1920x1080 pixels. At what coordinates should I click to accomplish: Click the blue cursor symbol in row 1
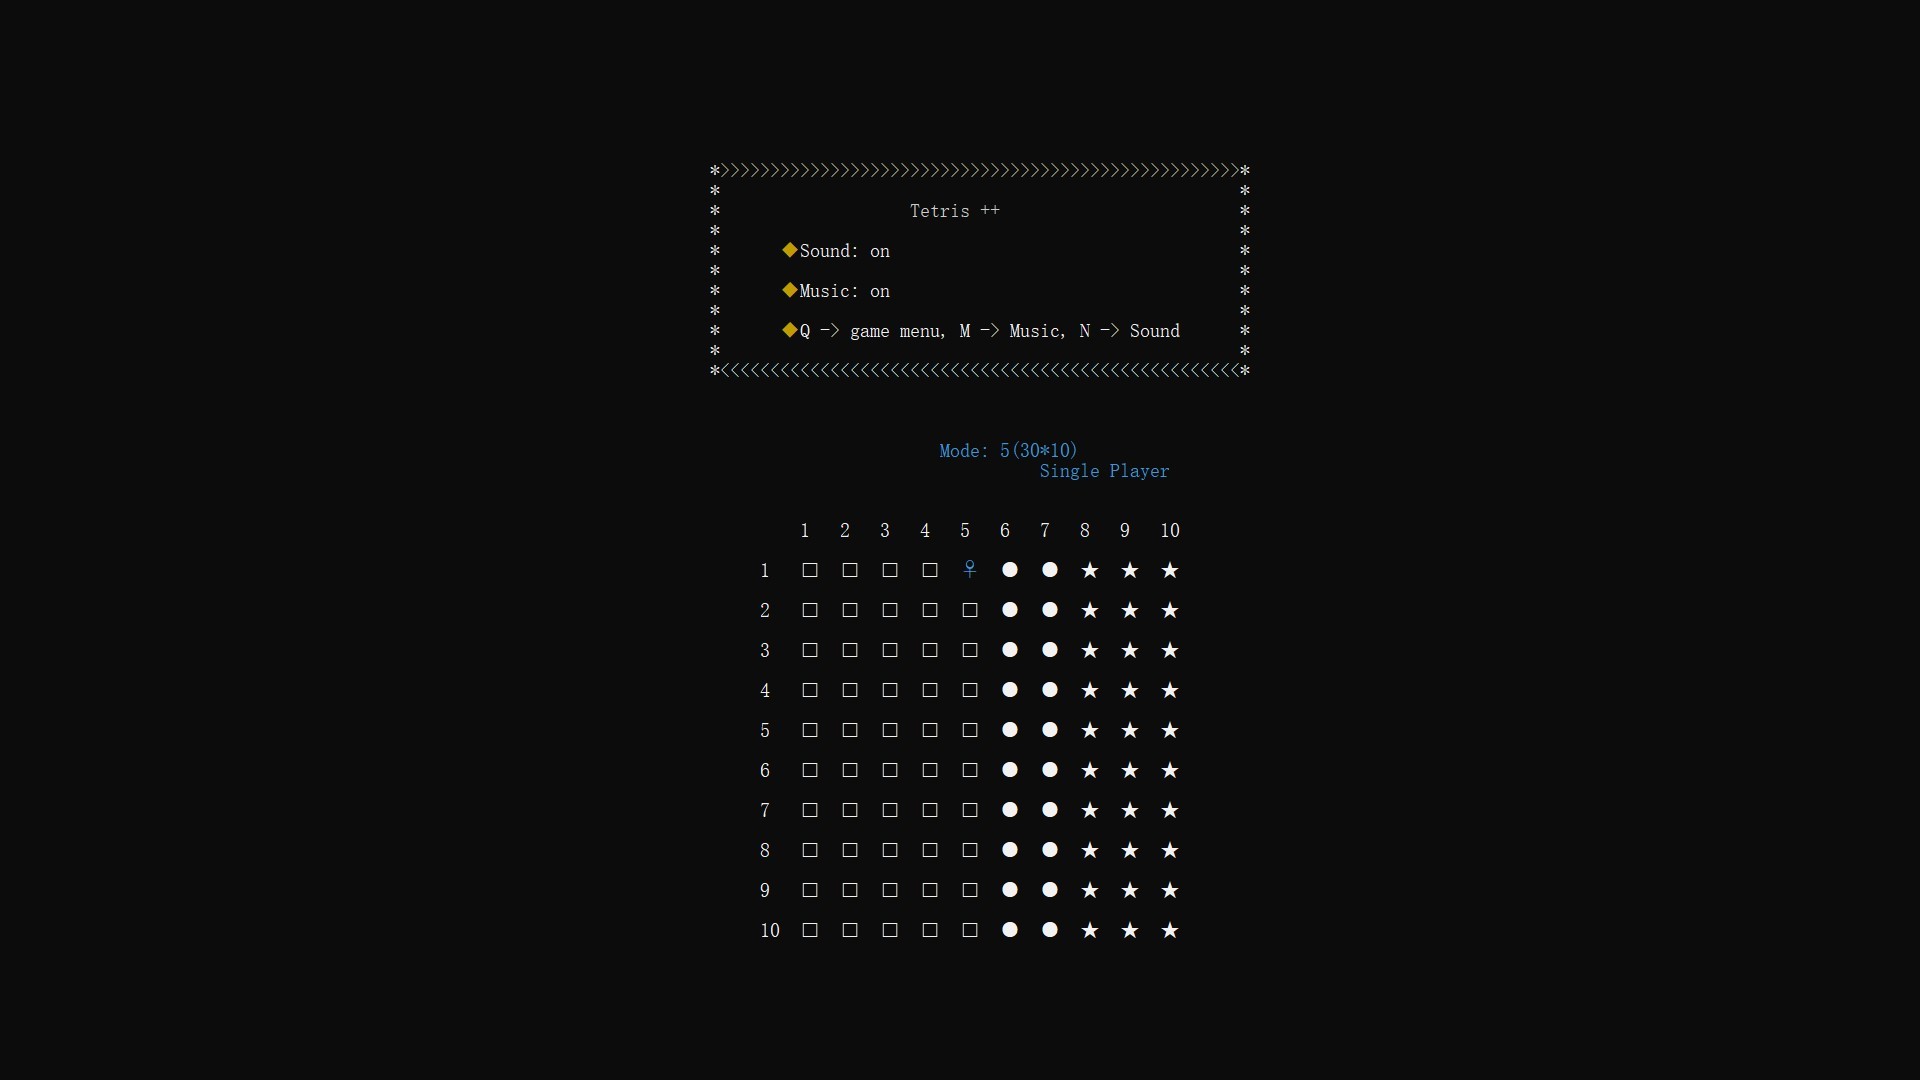point(969,570)
